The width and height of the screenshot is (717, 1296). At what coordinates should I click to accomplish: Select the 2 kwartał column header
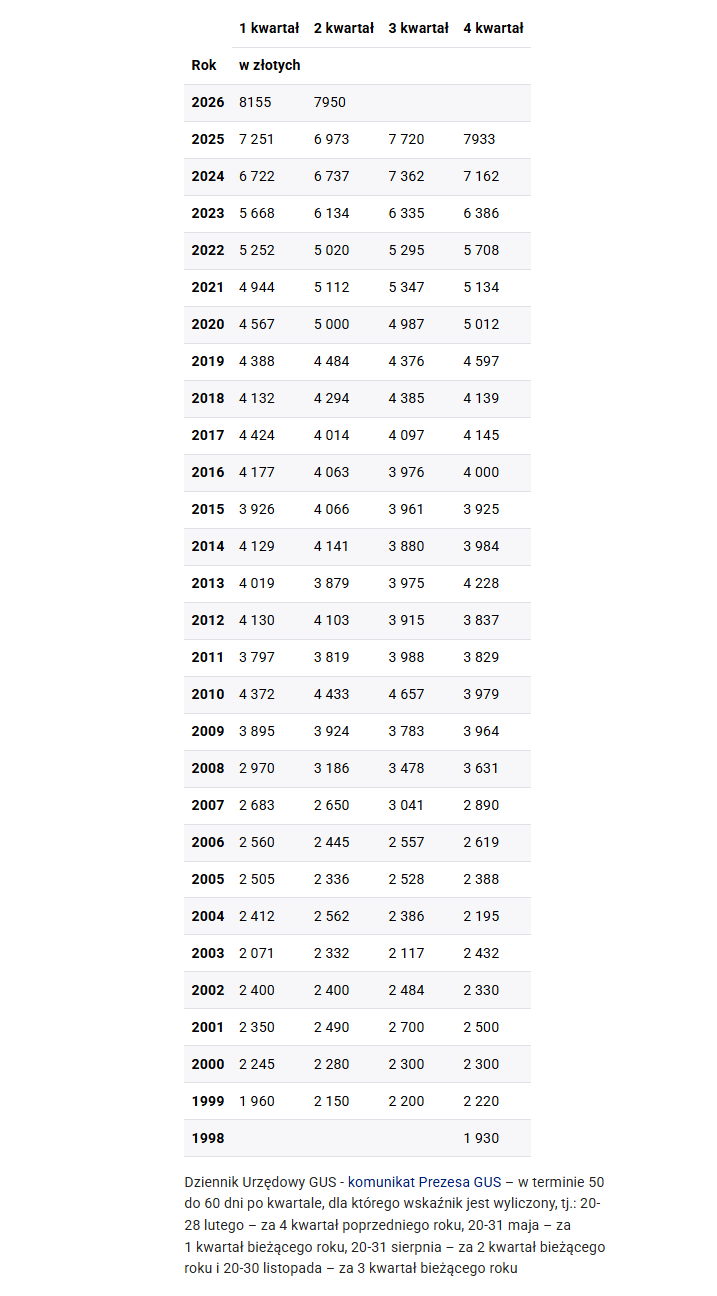pyautogui.click(x=344, y=28)
